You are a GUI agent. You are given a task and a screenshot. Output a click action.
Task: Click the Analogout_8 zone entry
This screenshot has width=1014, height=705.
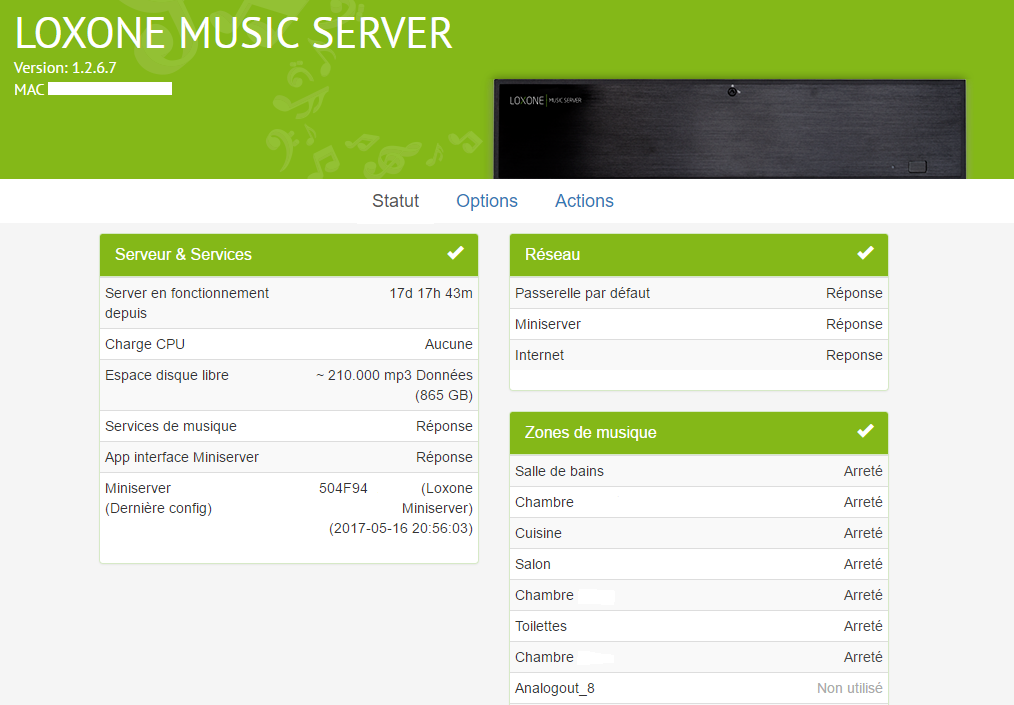[698, 688]
